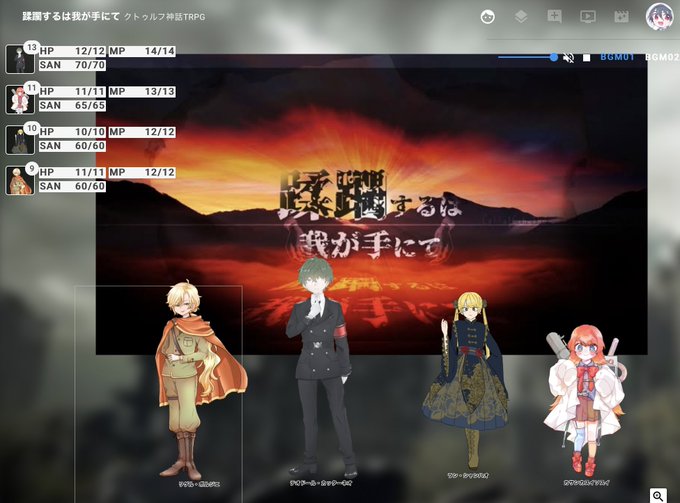The width and height of the screenshot is (680, 503).
Task: Open the add marker panel icon
Action: pos(554,17)
